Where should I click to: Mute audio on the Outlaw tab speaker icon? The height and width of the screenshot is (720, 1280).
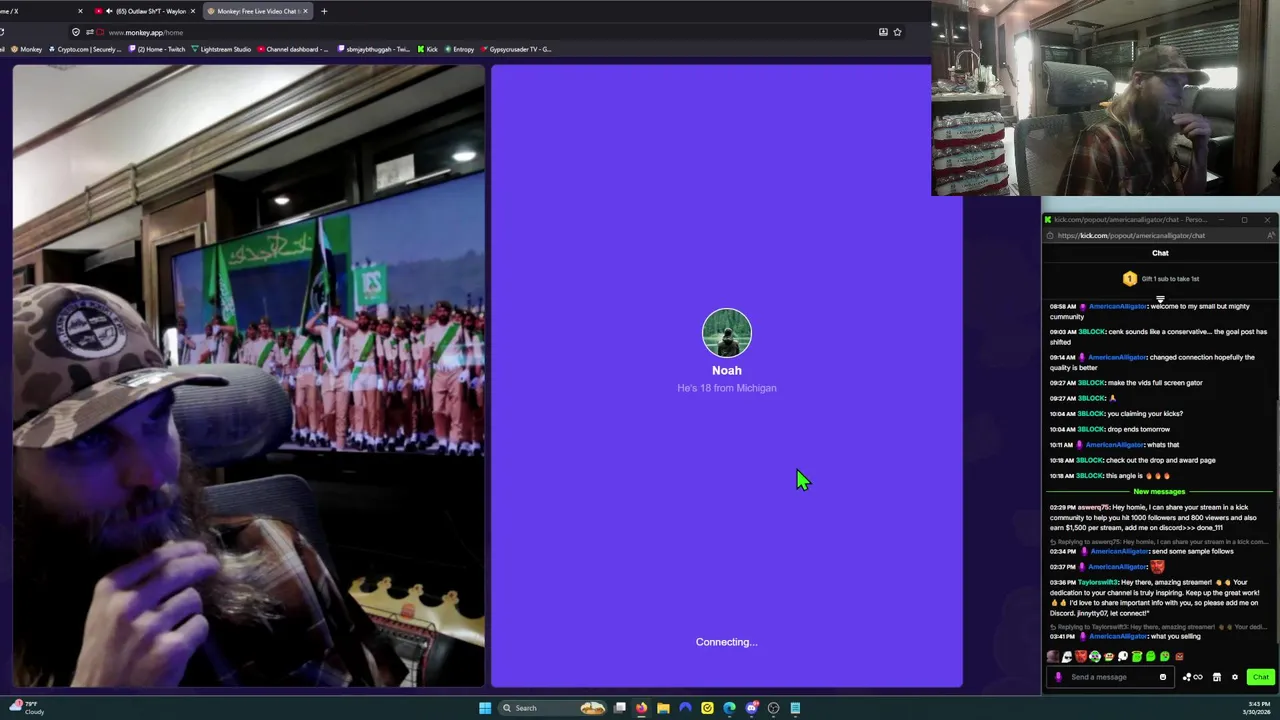(x=110, y=11)
